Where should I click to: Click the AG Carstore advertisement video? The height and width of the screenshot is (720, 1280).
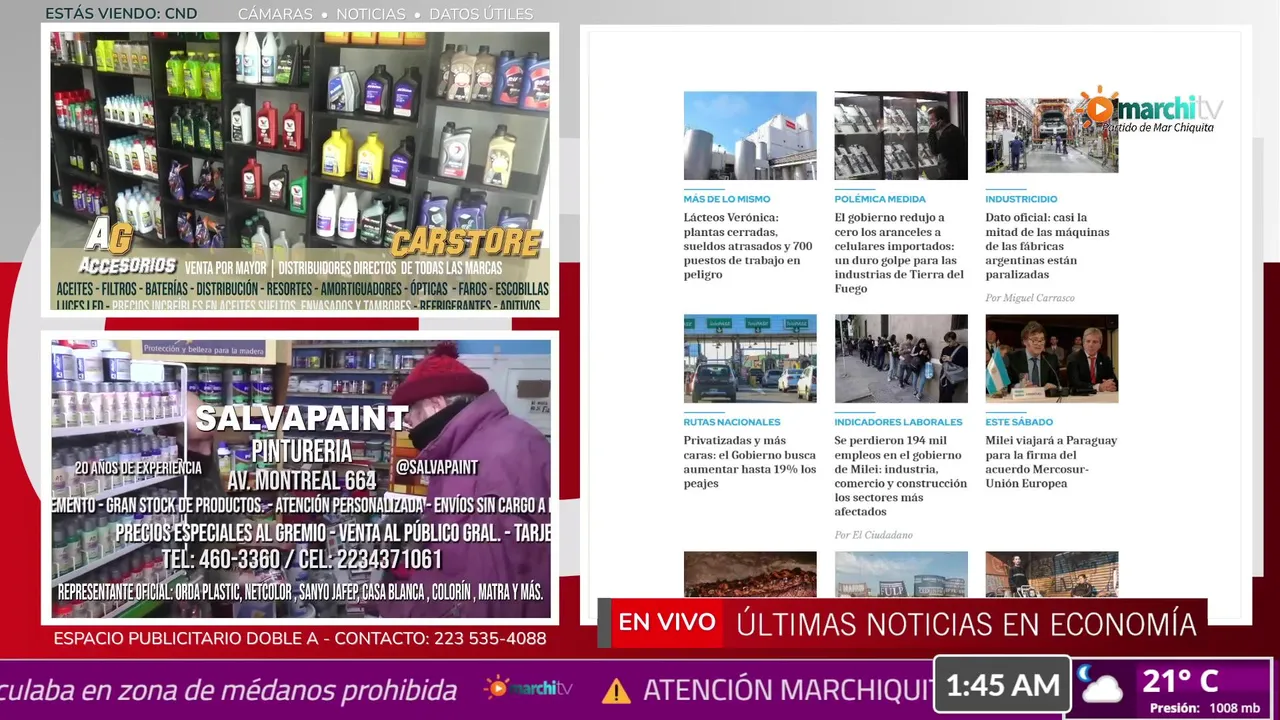(x=300, y=172)
